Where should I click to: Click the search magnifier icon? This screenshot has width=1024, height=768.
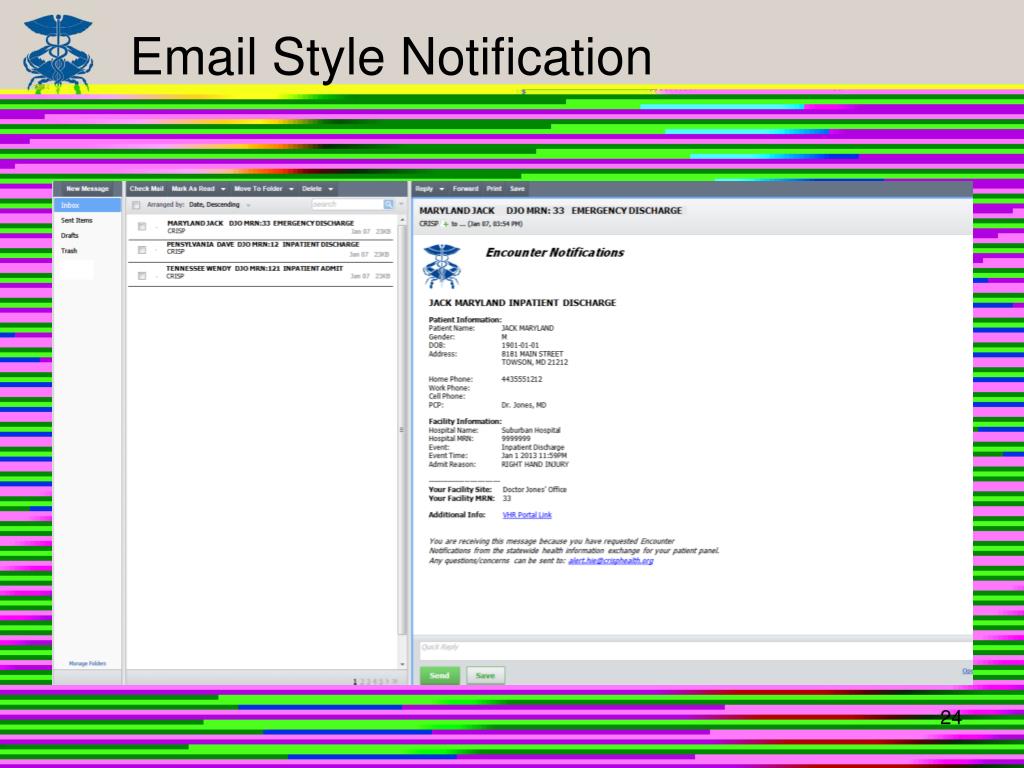(x=389, y=204)
